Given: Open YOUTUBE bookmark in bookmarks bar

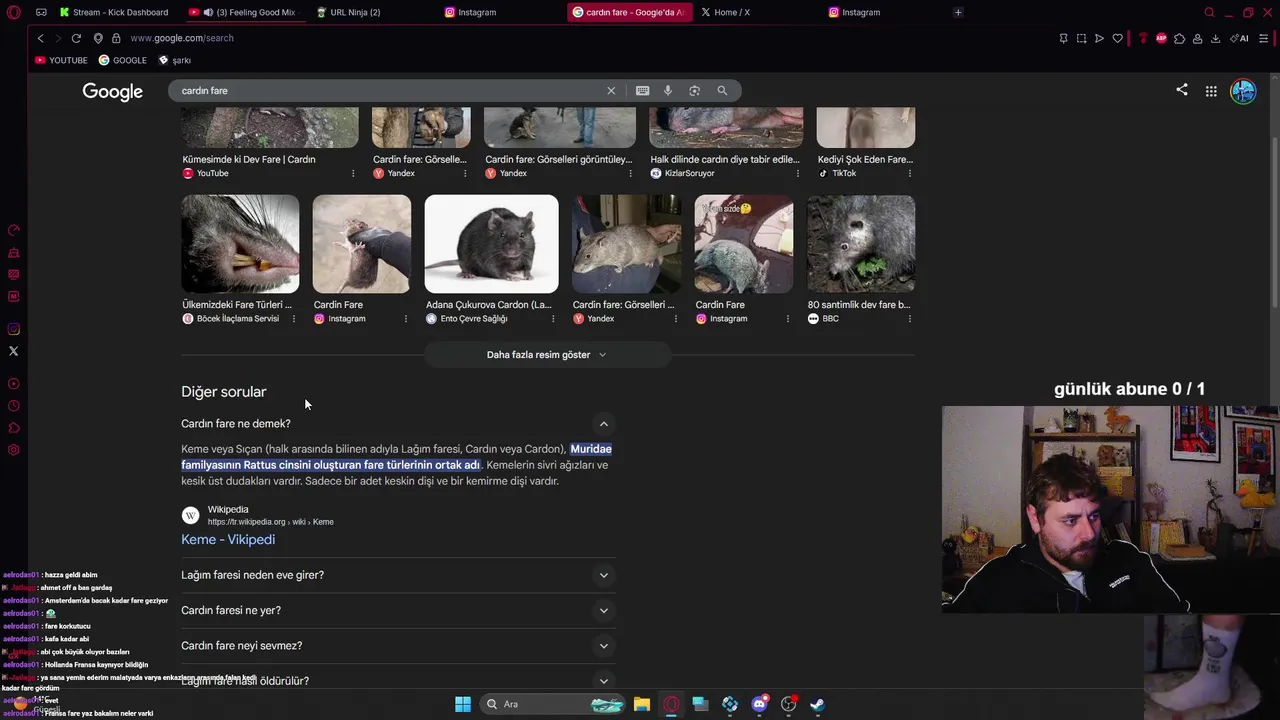Looking at the screenshot, I should point(61,60).
